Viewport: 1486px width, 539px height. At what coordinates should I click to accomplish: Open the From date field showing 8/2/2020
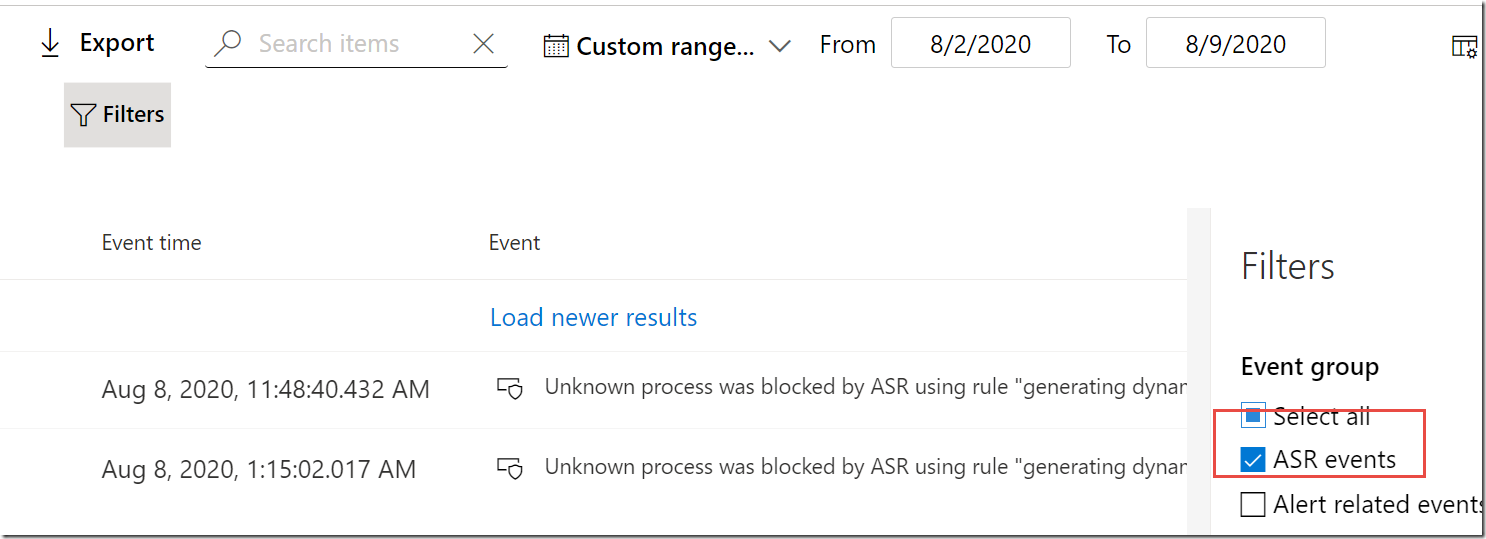coord(980,45)
